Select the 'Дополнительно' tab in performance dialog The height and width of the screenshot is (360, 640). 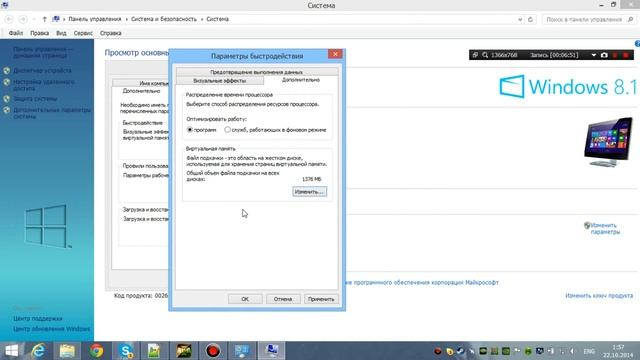tap(301, 80)
